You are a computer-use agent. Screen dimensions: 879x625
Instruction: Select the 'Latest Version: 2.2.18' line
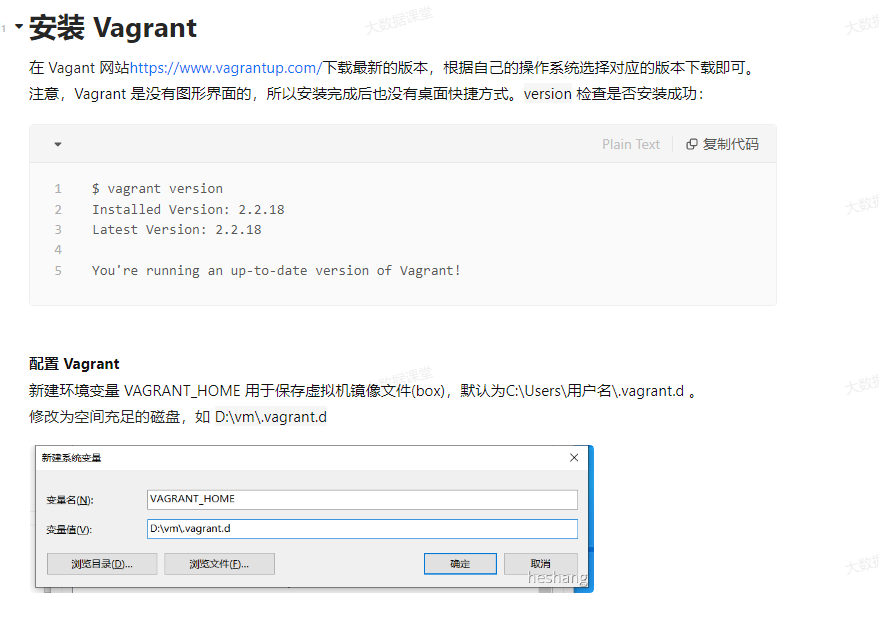[177, 229]
